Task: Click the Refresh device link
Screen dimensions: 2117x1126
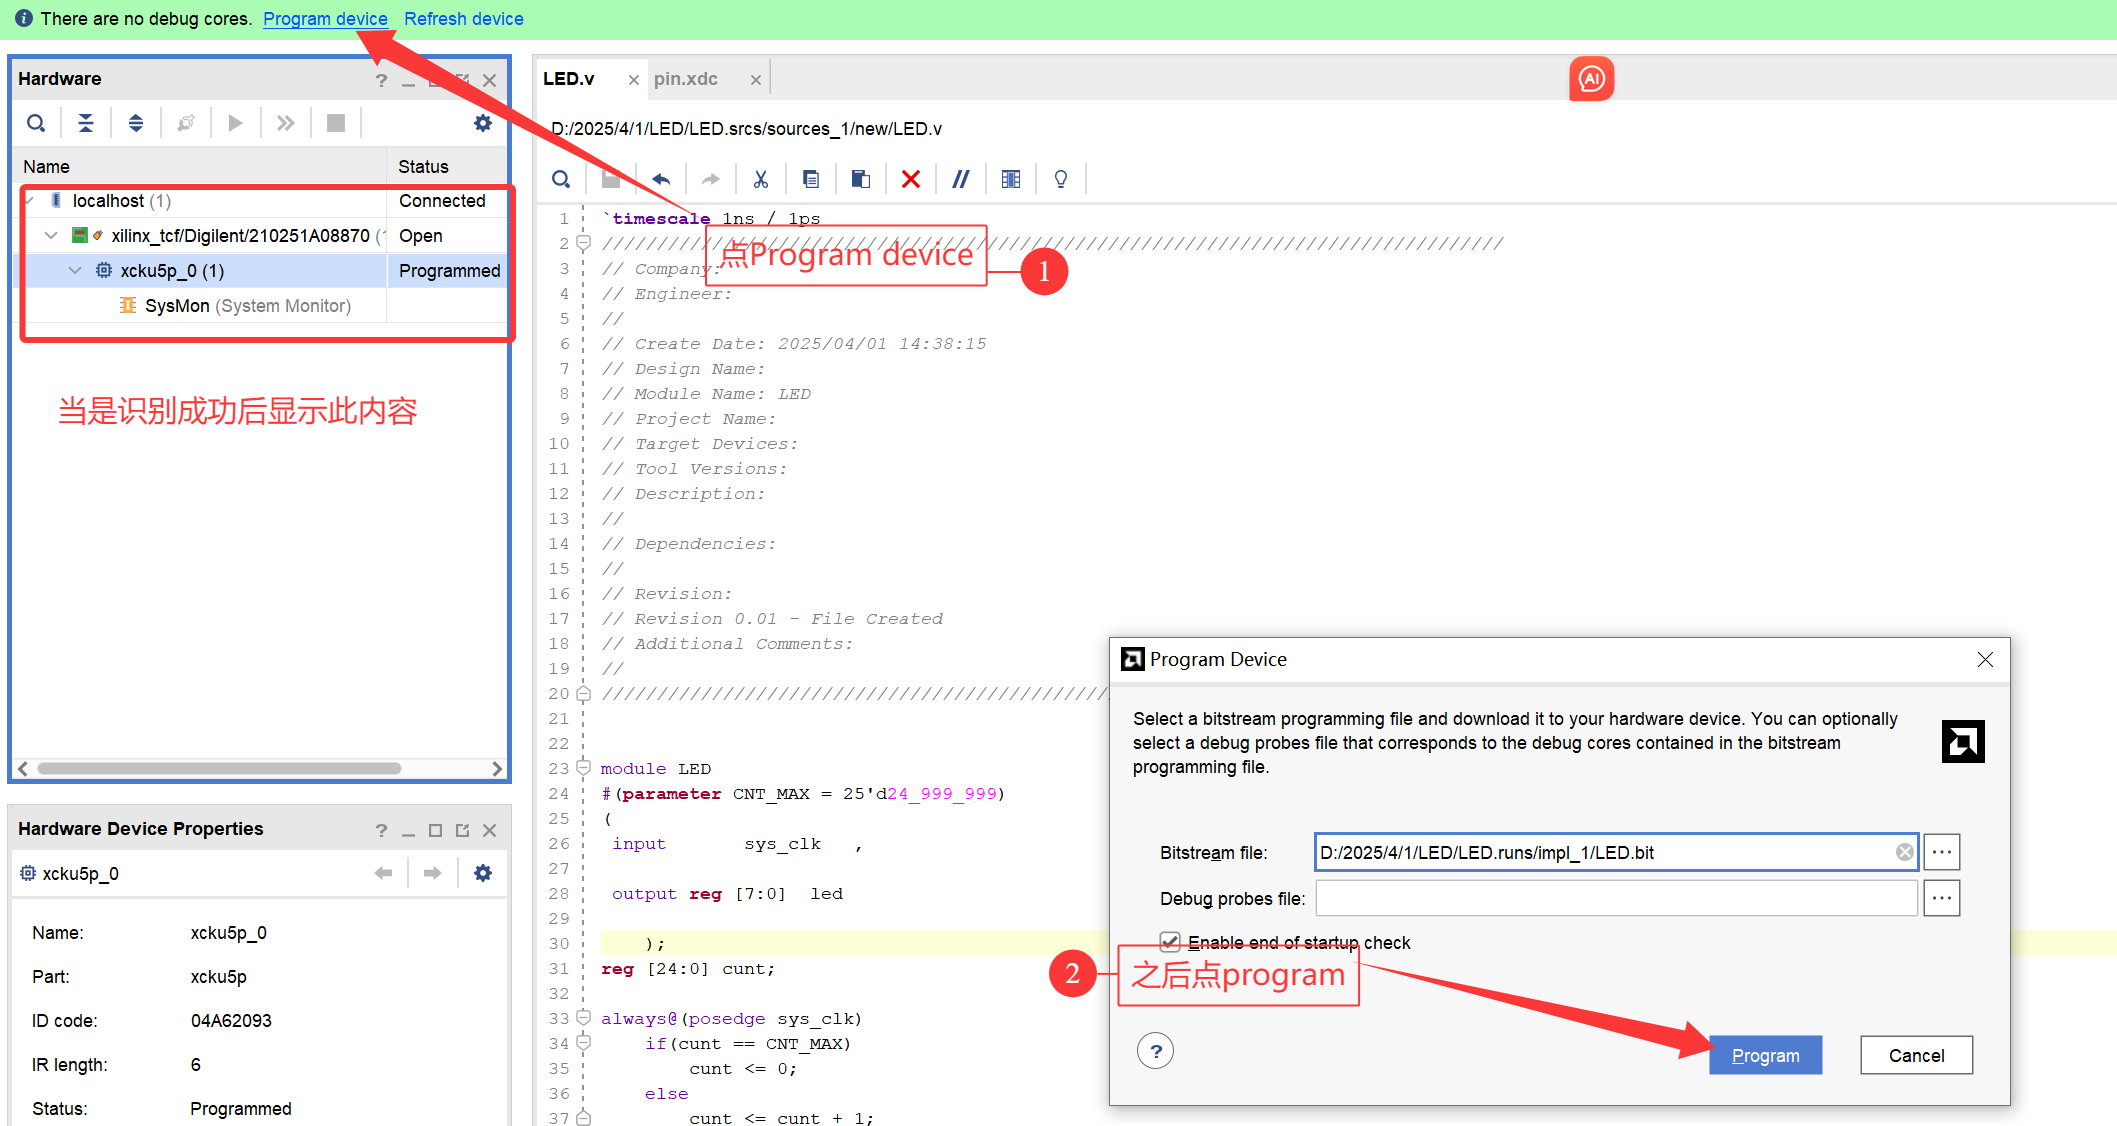Action: [x=463, y=19]
